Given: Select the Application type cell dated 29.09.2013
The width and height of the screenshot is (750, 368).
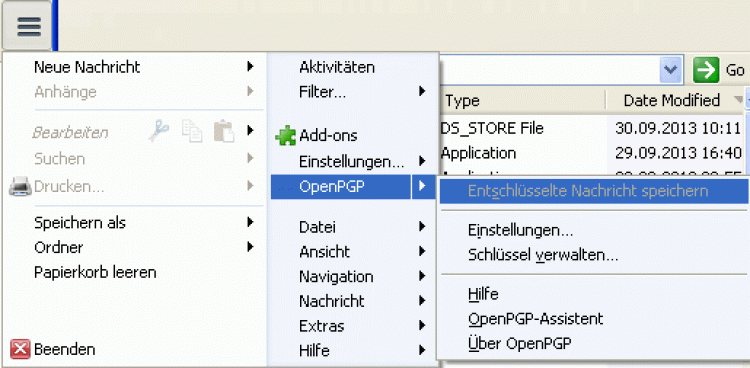Looking at the screenshot, I should 478,153.
